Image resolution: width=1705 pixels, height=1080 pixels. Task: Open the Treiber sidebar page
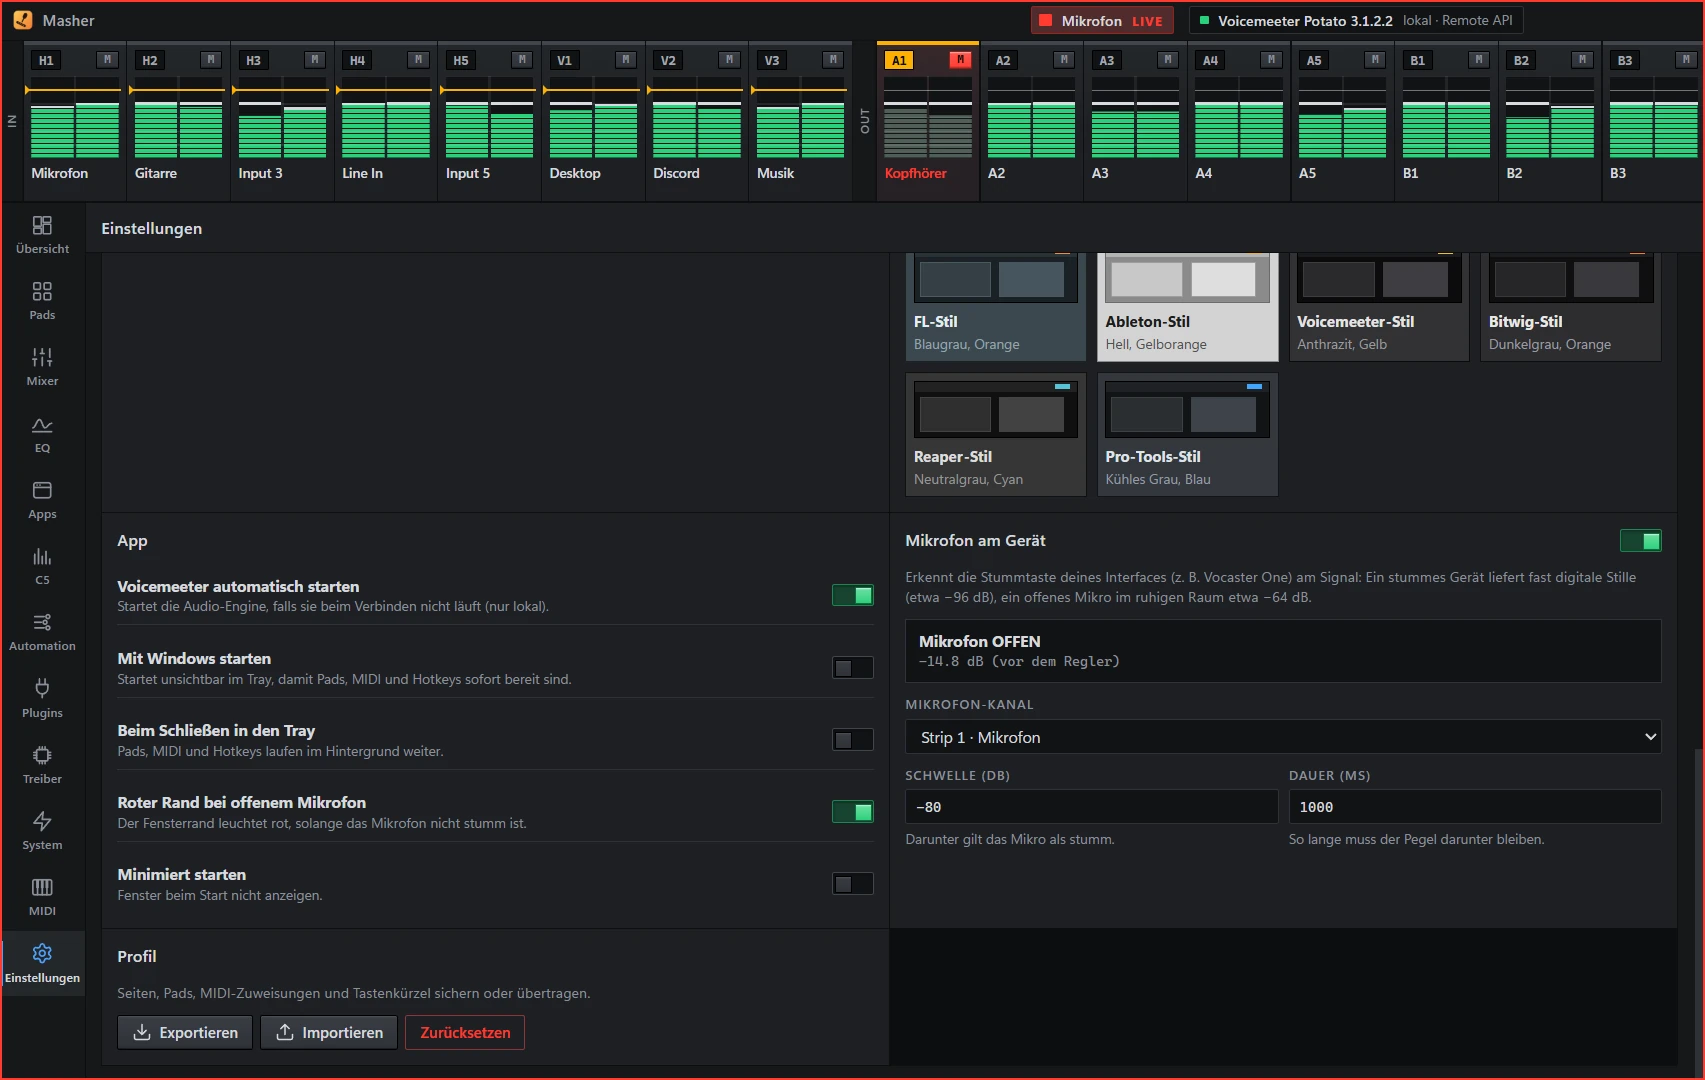42,765
